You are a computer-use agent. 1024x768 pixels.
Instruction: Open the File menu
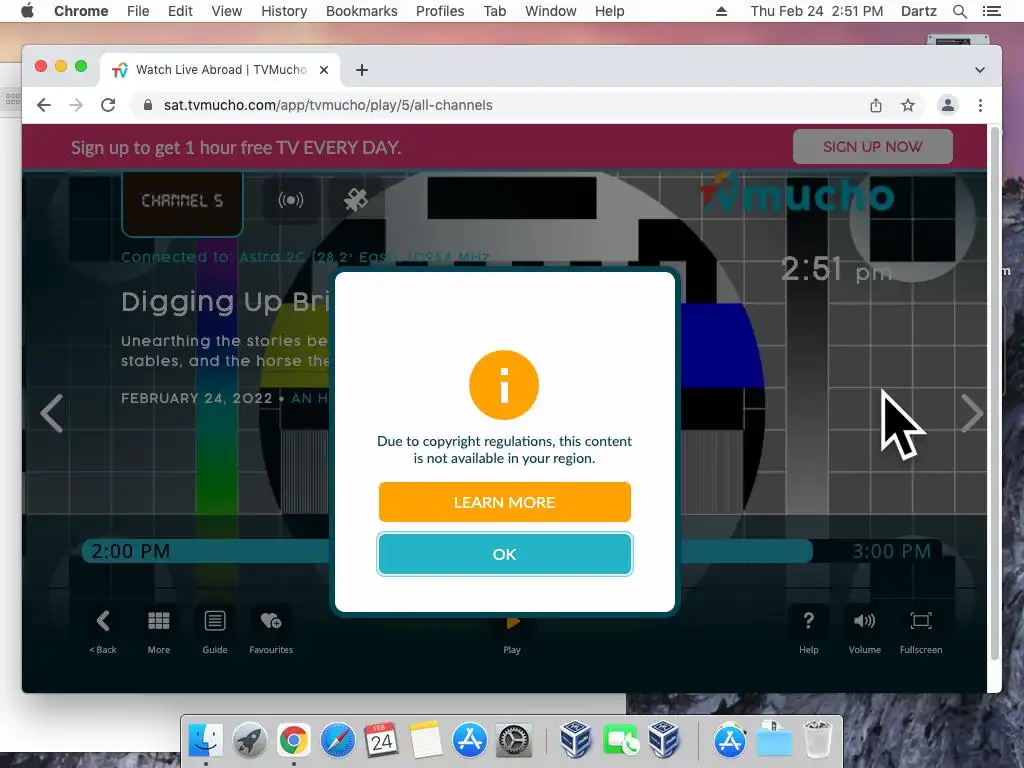click(x=138, y=11)
